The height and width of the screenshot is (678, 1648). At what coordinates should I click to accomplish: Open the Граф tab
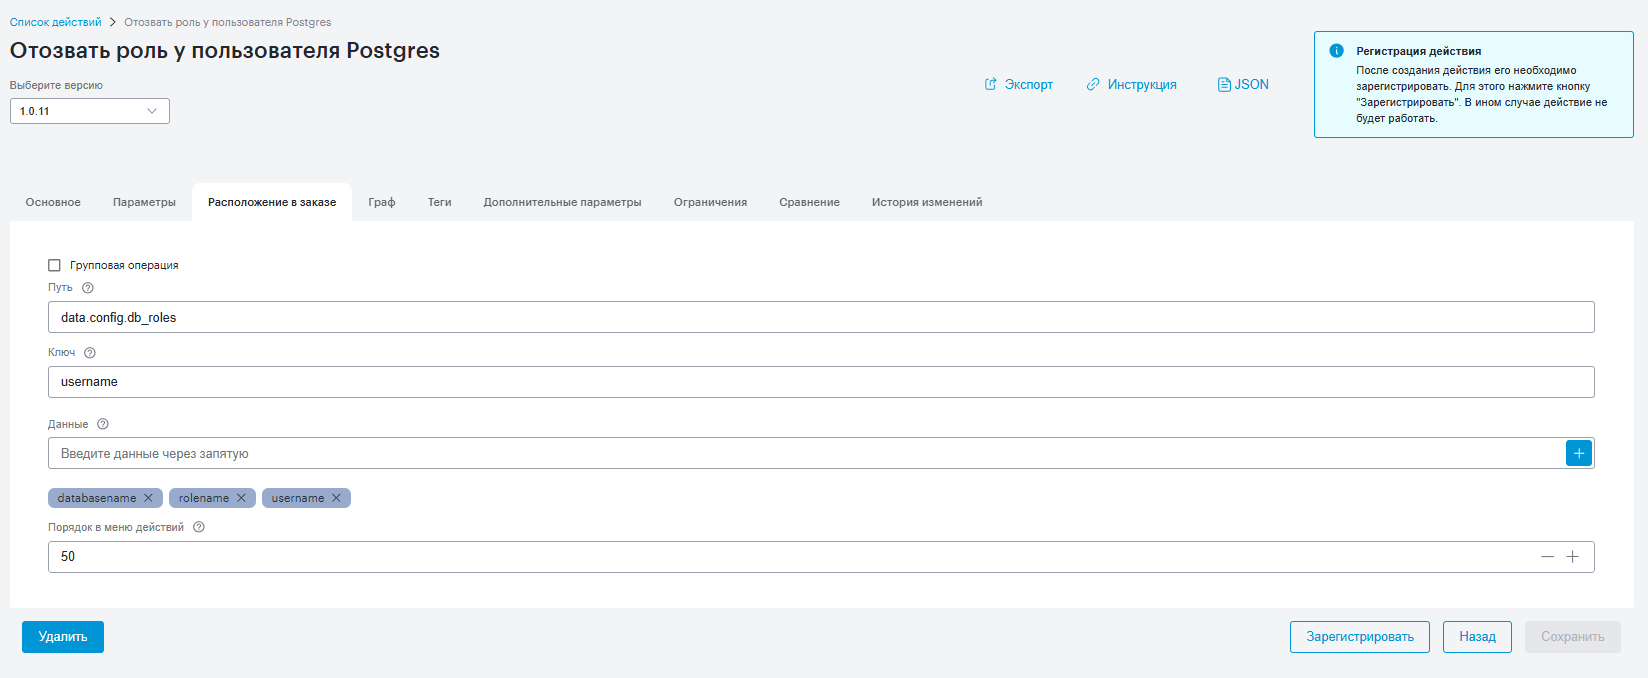[382, 202]
